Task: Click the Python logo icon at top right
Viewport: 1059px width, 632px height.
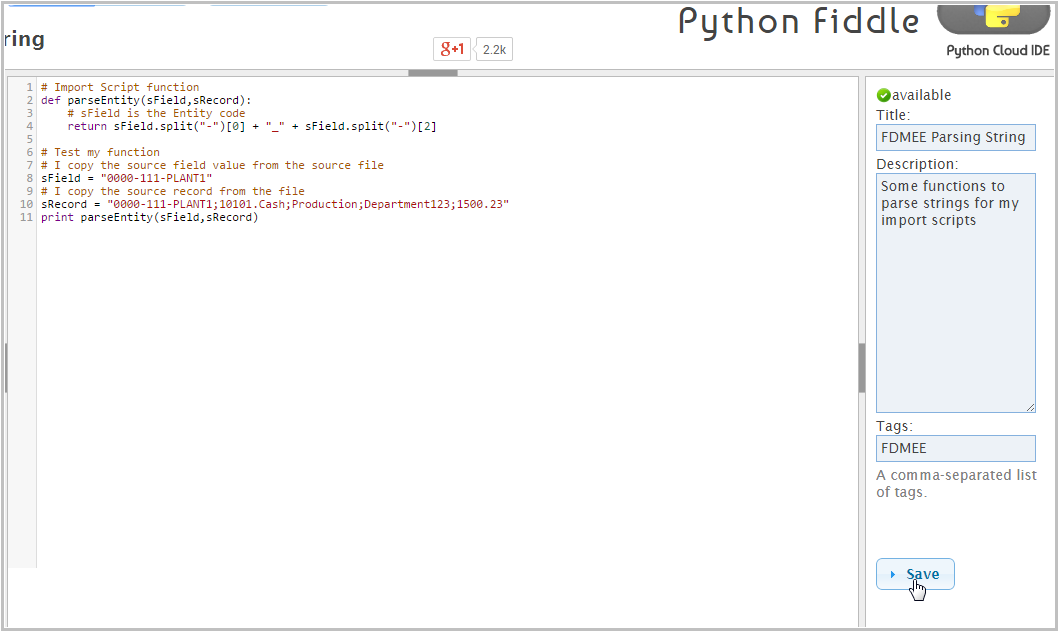Action: [x=993, y=18]
